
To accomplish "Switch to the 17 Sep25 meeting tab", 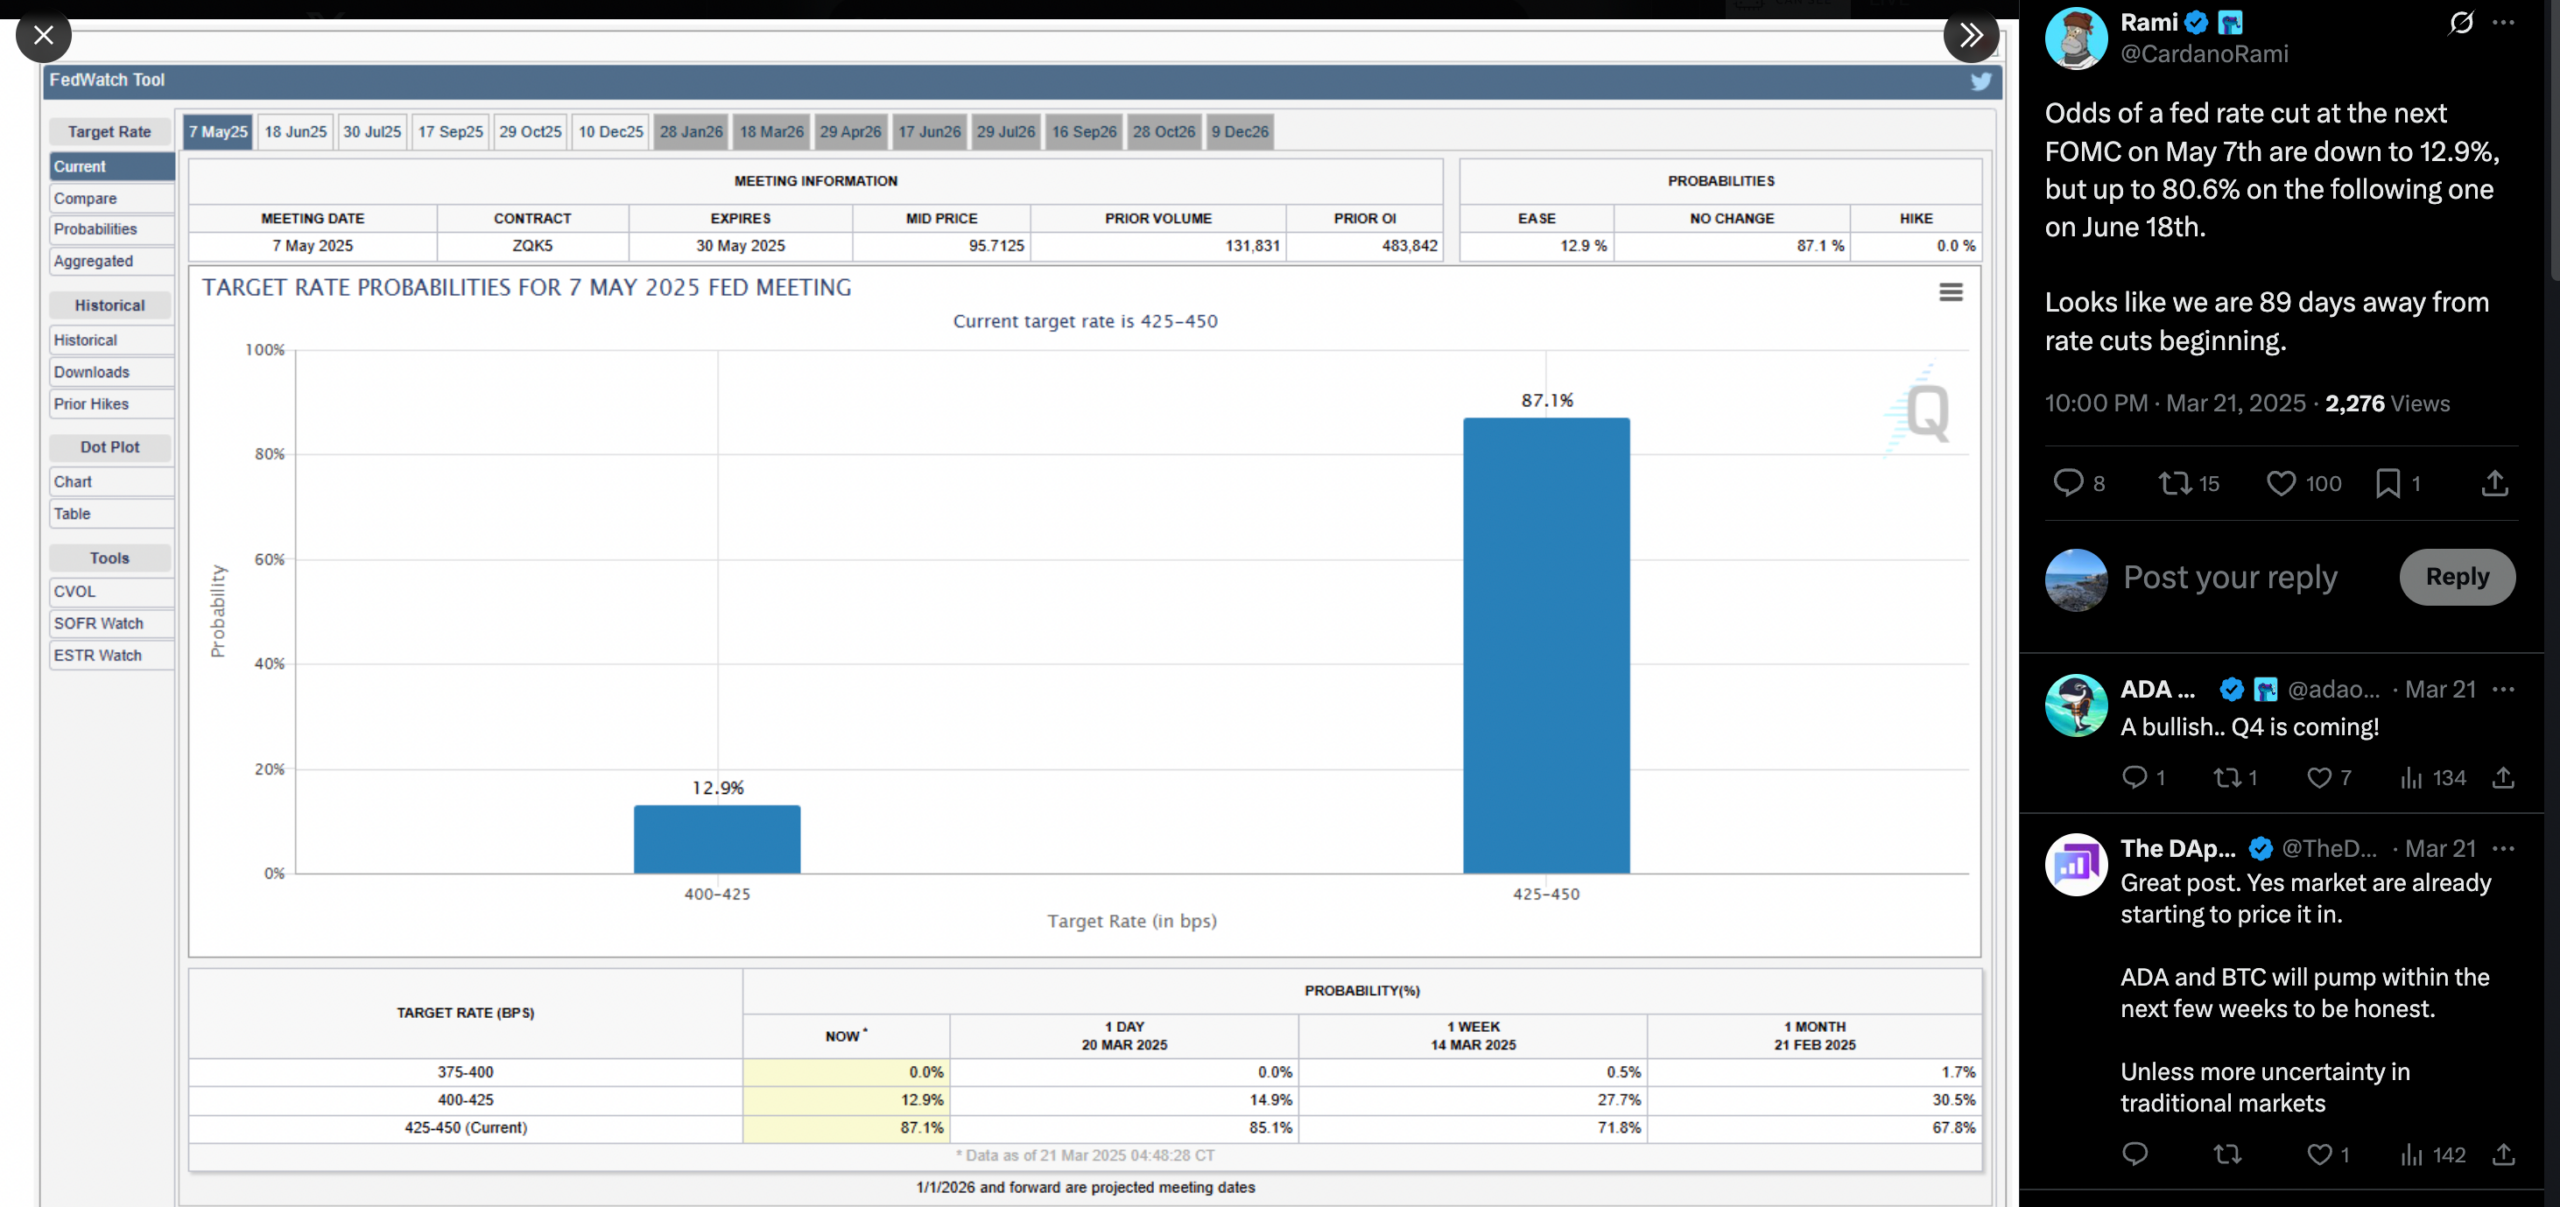I will coord(450,132).
